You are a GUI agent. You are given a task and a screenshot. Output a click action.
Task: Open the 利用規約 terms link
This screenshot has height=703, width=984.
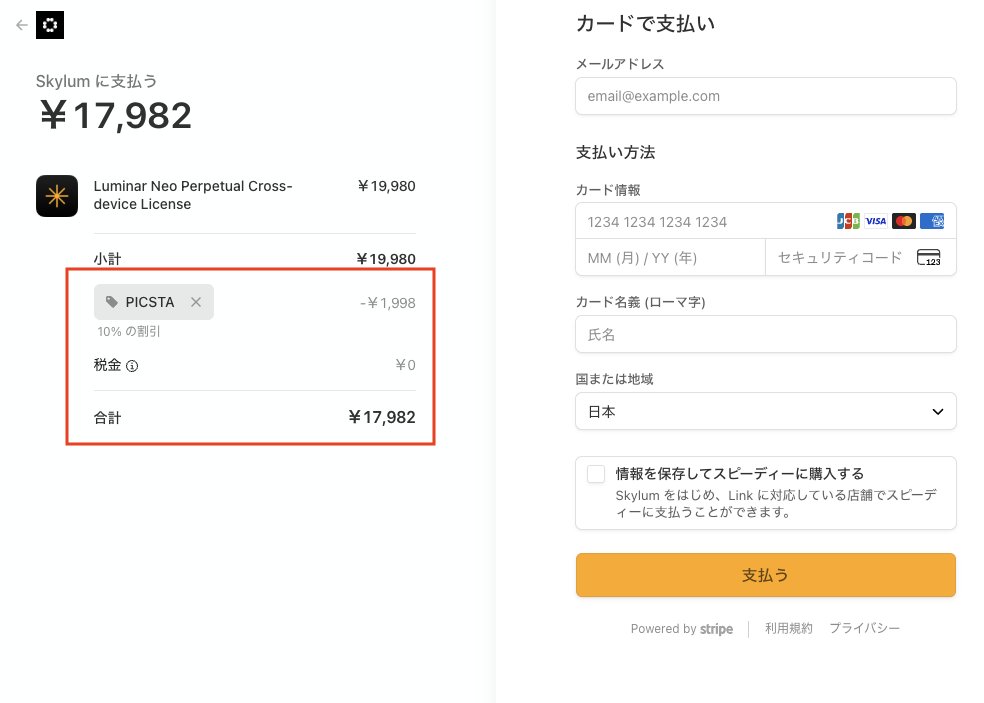(x=789, y=629)
